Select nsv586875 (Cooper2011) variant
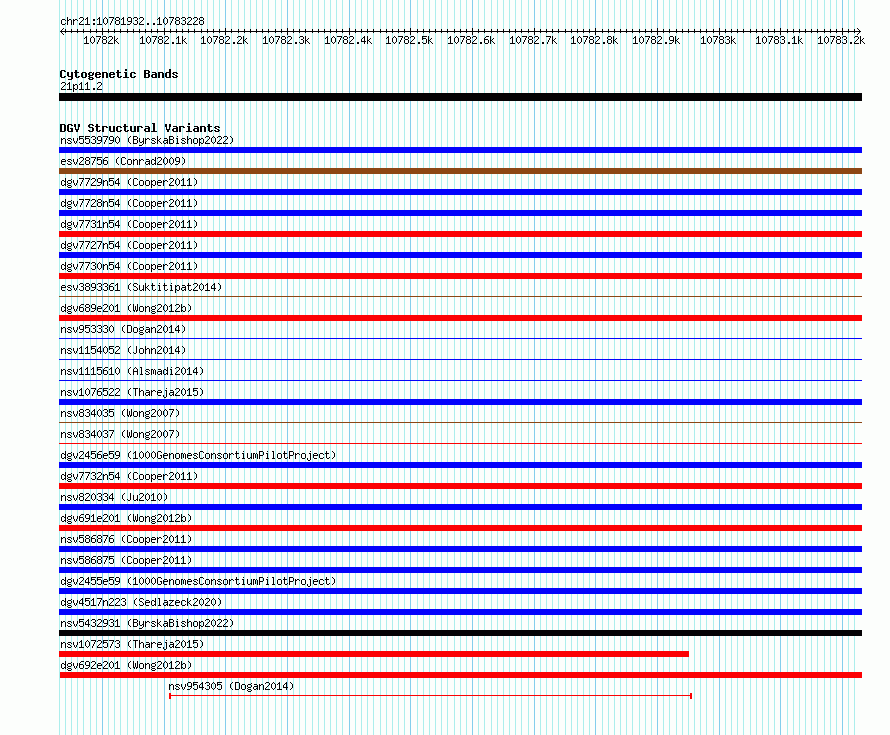Image resolution: width=890 pixels, height=735 pixels. pyautogui.click(x=126, y=560)
